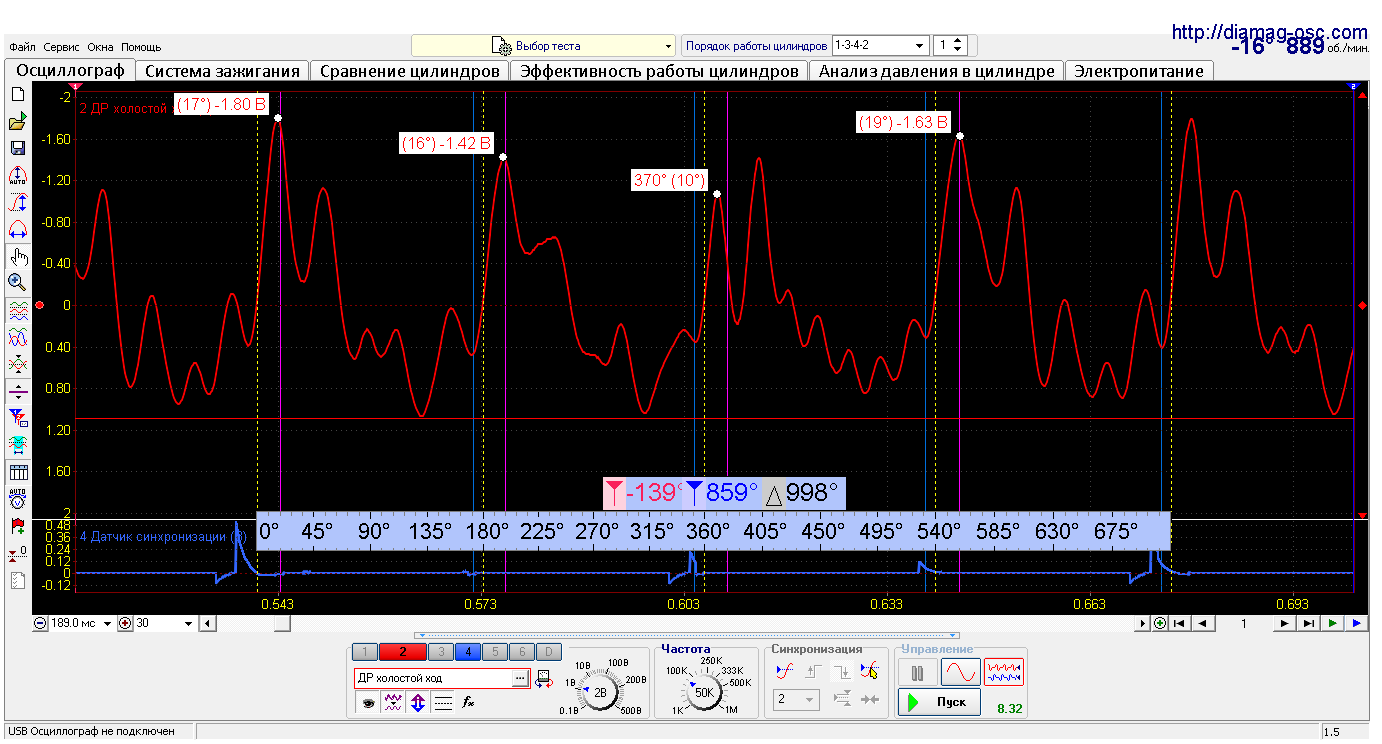This screenshot has height=744, width=1382.
Task: Open the Сервис menu
Action: pos(62,47)
